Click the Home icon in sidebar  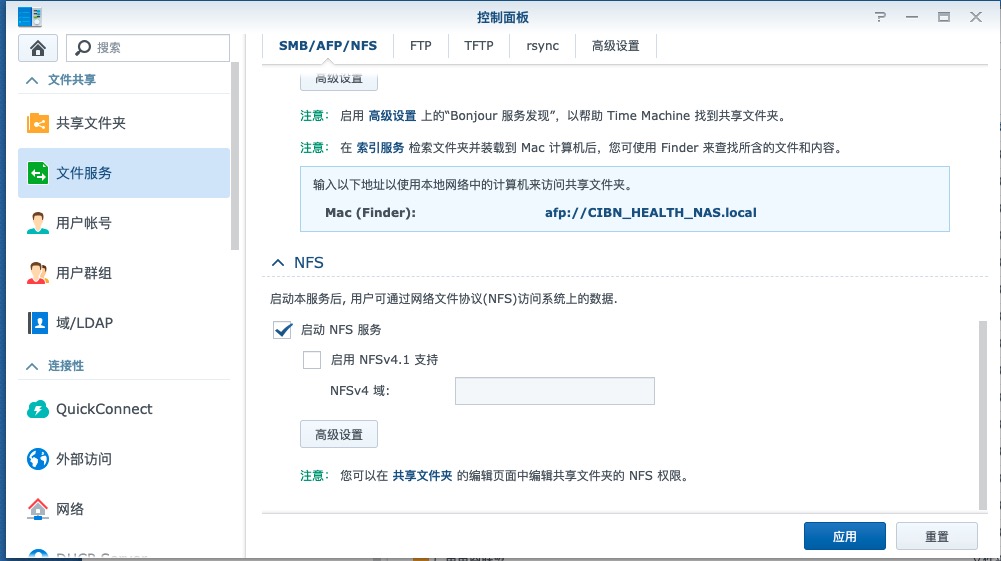(x=38, y=48)
